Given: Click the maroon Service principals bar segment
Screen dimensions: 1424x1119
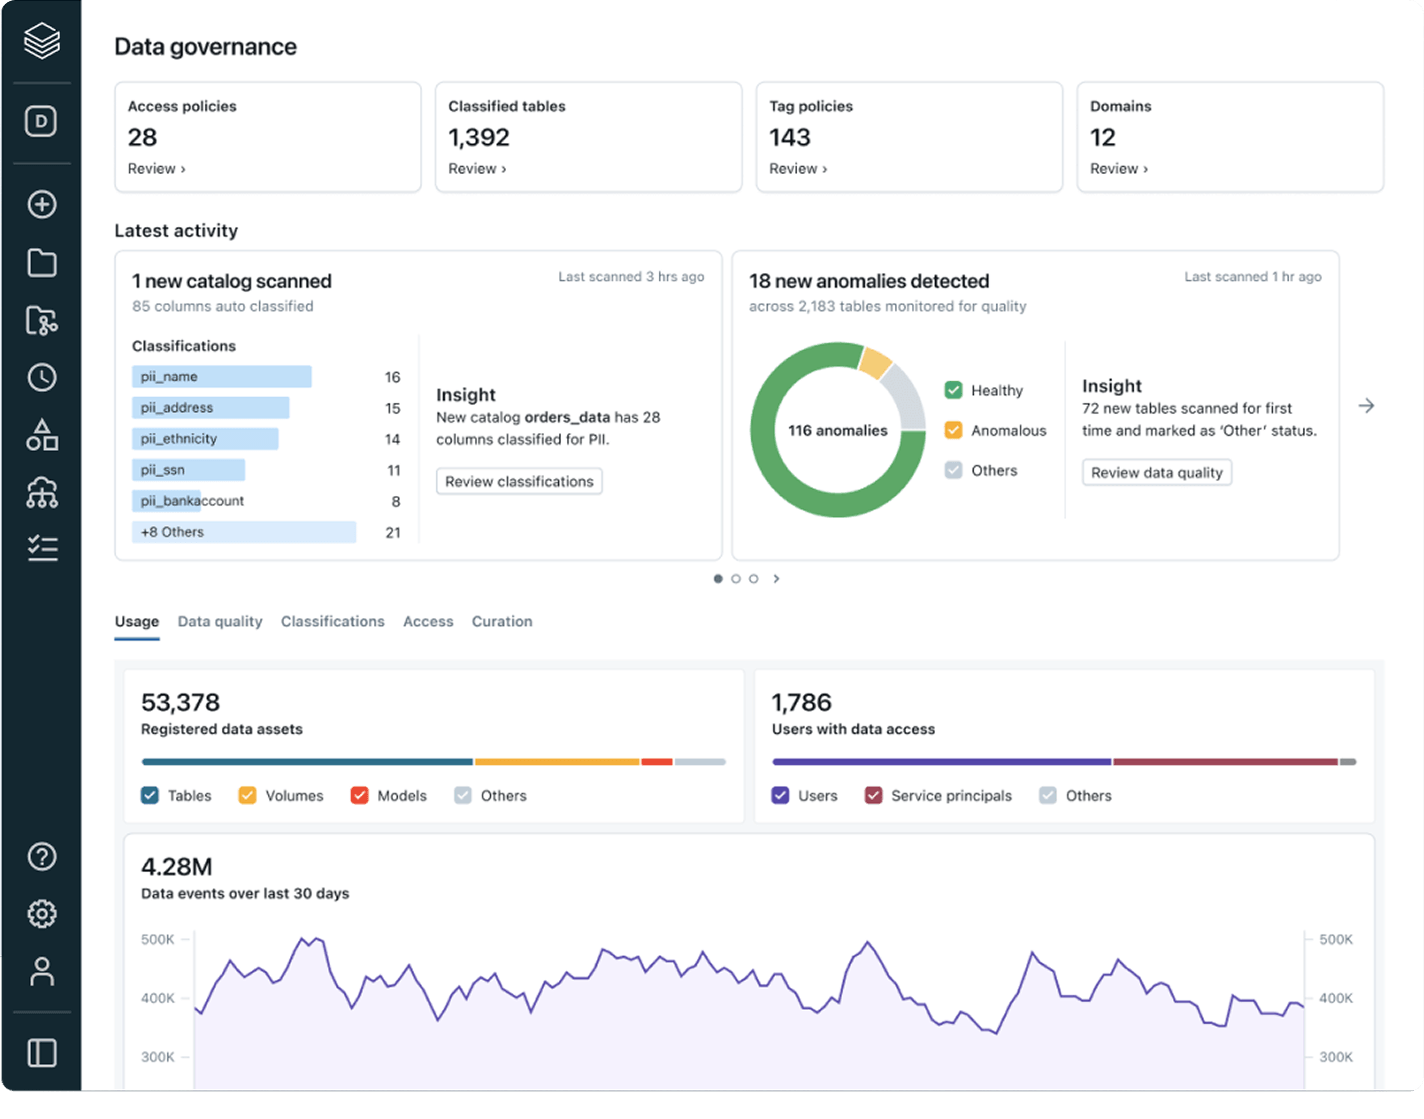Looking at the screenshot, I should (1225, 762).
